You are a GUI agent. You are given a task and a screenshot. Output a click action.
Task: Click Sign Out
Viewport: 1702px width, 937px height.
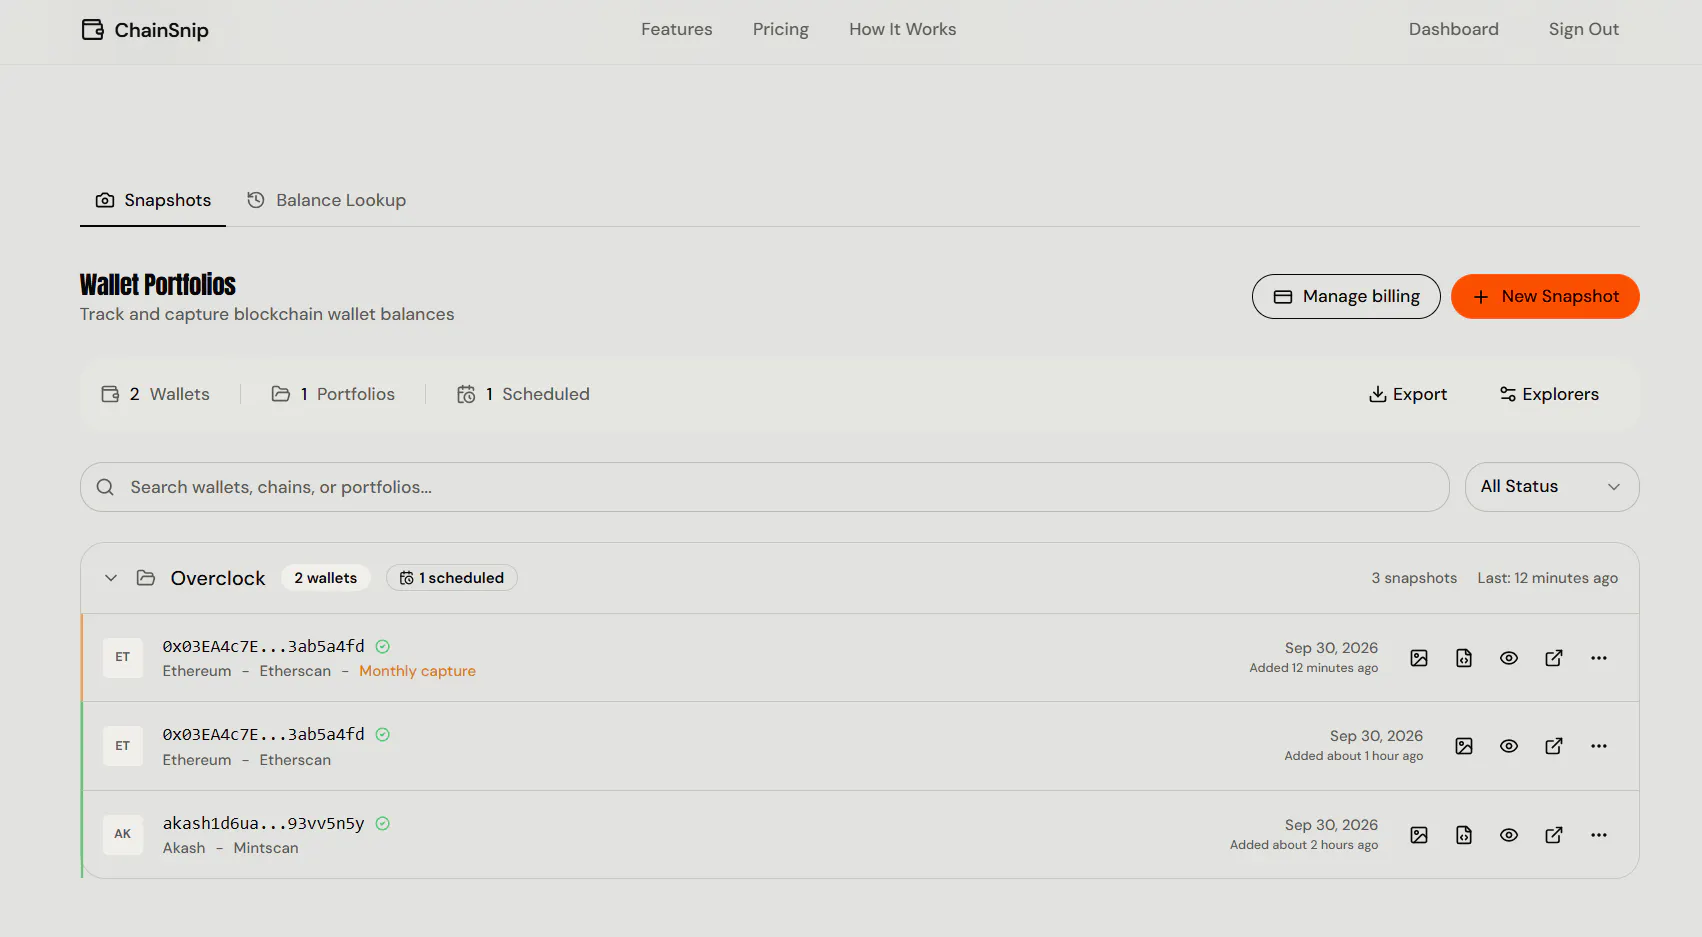click(x=1584, y=29)
